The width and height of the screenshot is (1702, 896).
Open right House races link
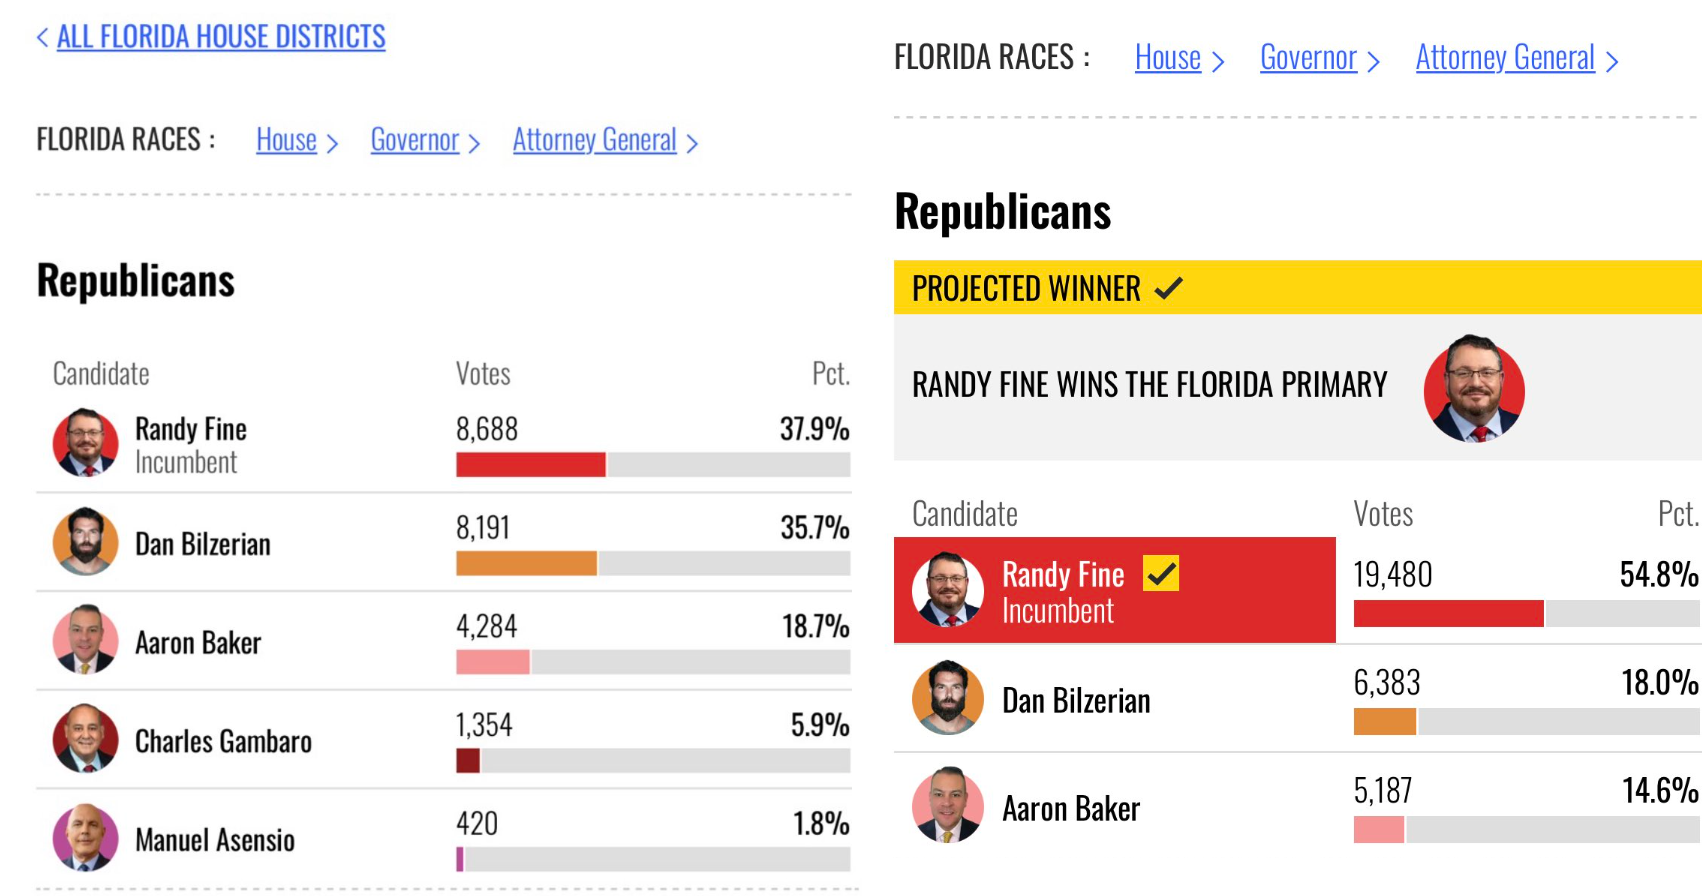pos(1168,58)
